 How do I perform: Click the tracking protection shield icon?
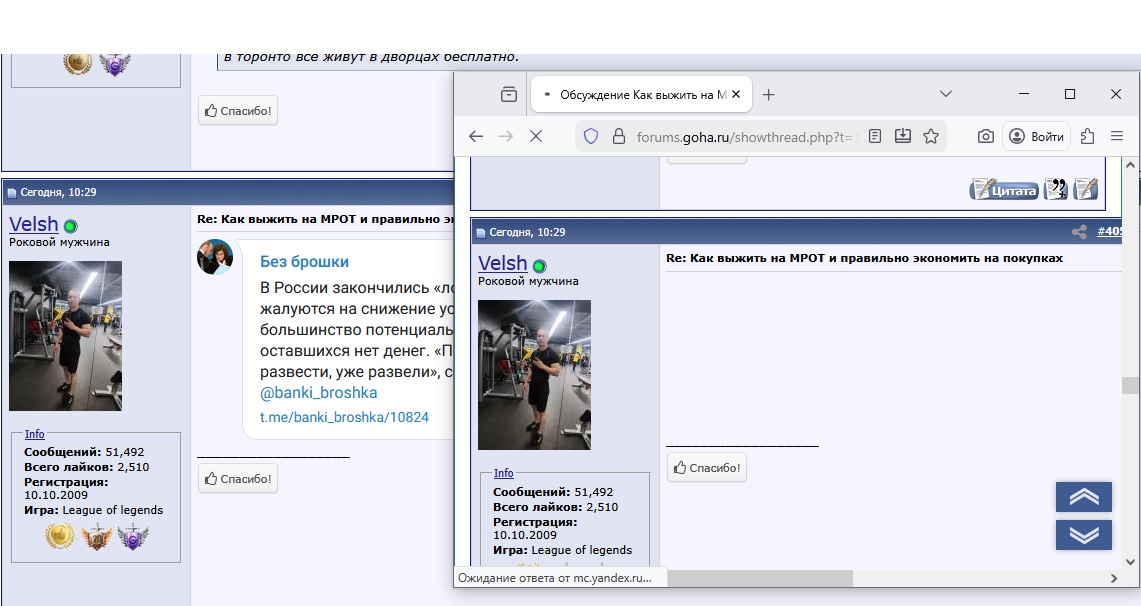[590, 136]
